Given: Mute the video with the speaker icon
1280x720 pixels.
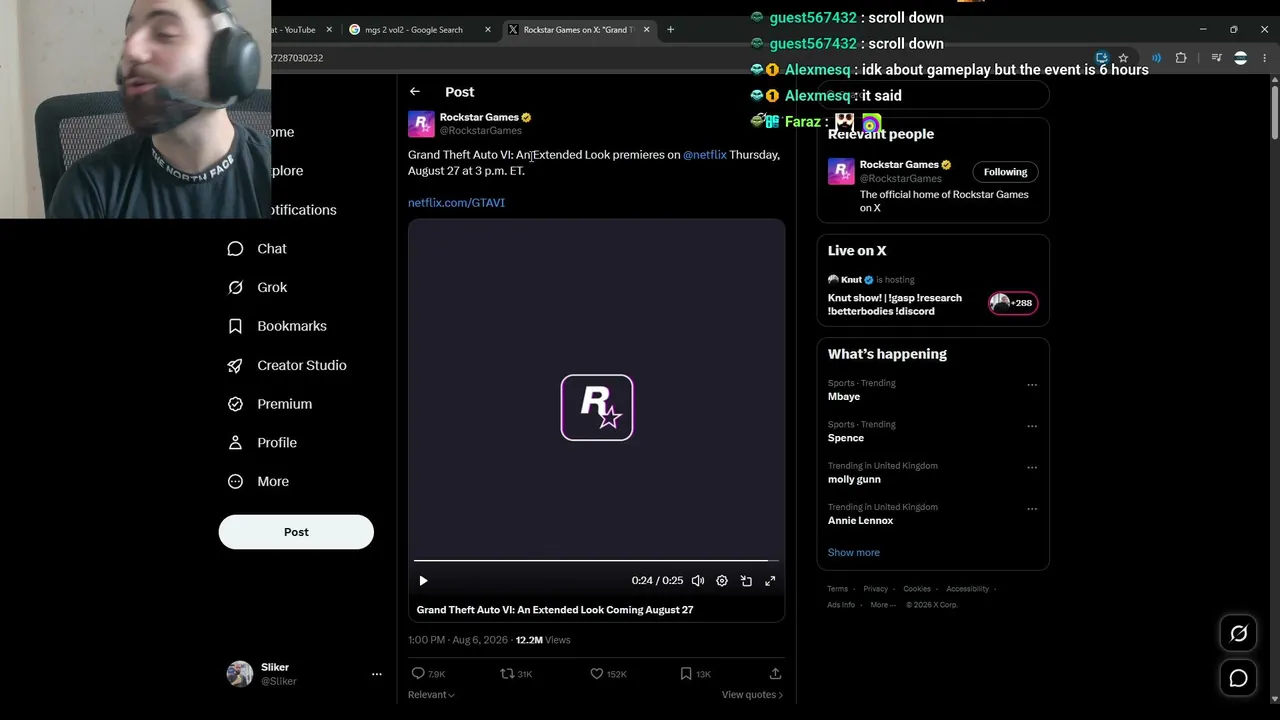Looking at the screenshot, I should 698,581.
